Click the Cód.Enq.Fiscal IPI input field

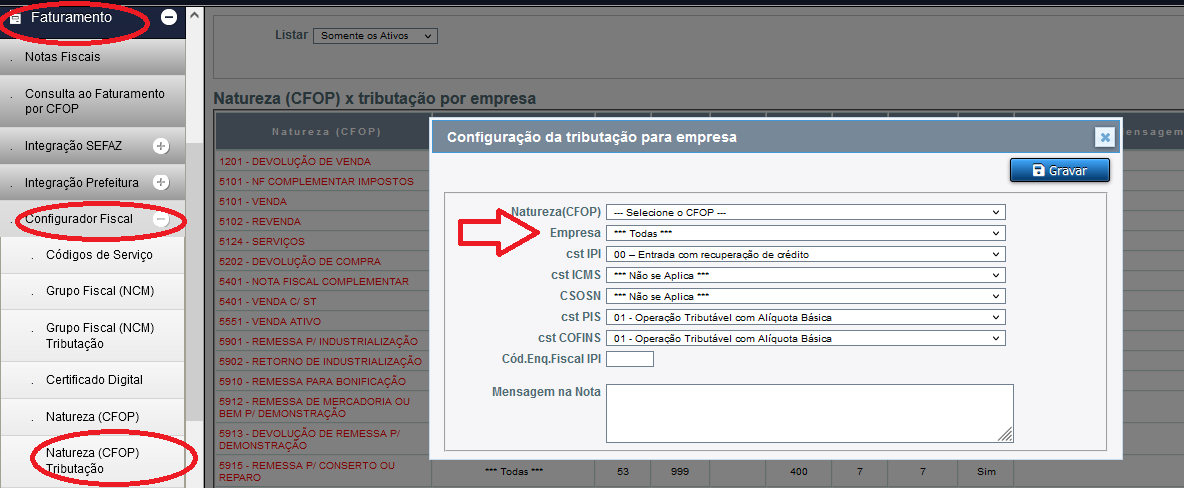coord(629,359)
